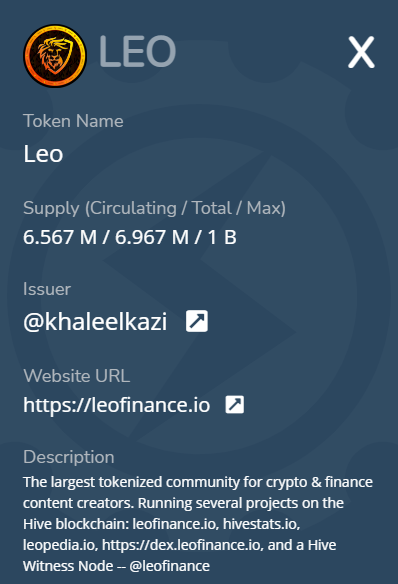This screenshot has height=584, width=398.
Task: Select the Website URL label
Action: click(x=77, y=376)
